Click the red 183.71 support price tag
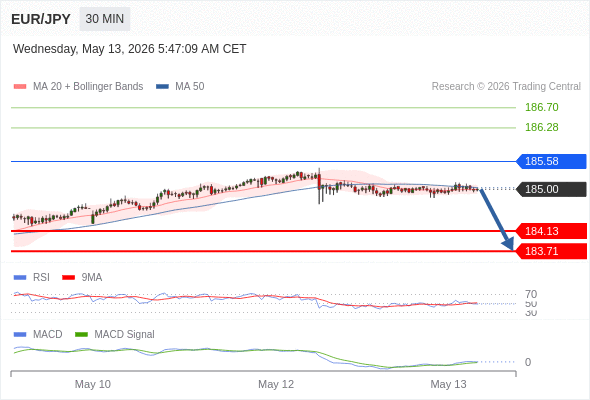 (551, 251)
